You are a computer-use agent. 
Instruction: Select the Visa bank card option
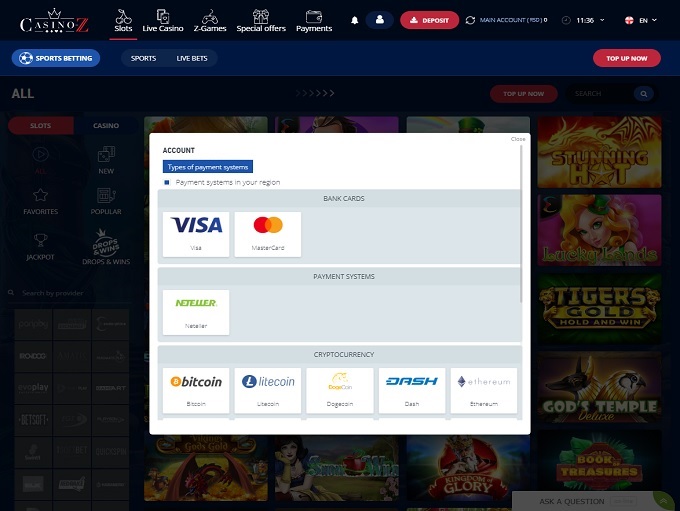(196, 233)
